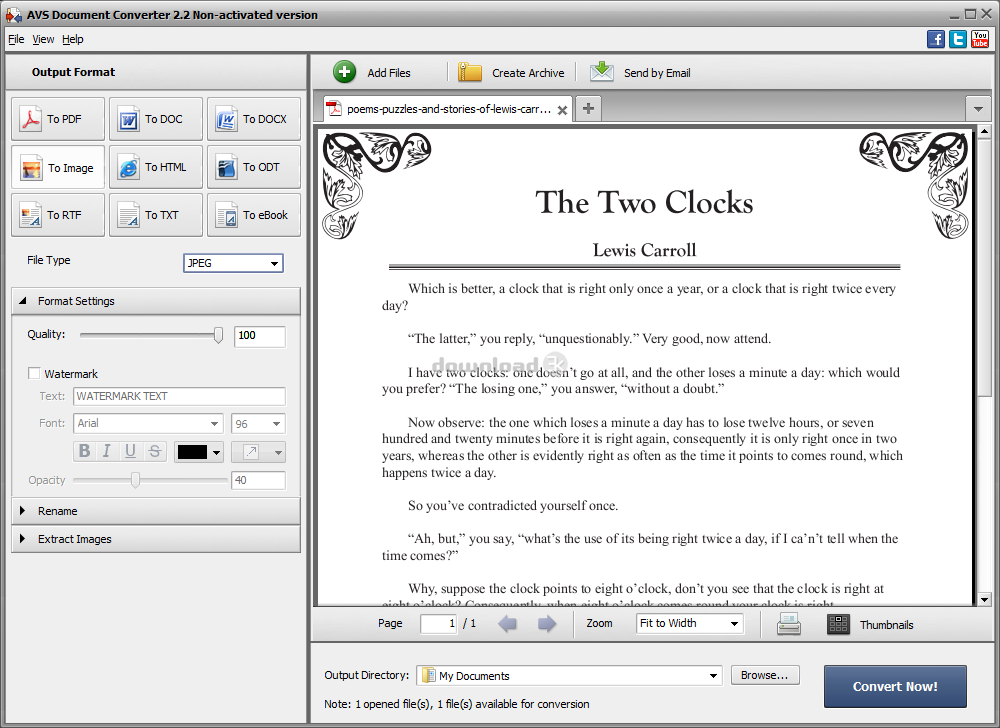Viewport: 1000px width, 728px height.
Task: Click the Send by Email icon
Action: tap(602, 72)
